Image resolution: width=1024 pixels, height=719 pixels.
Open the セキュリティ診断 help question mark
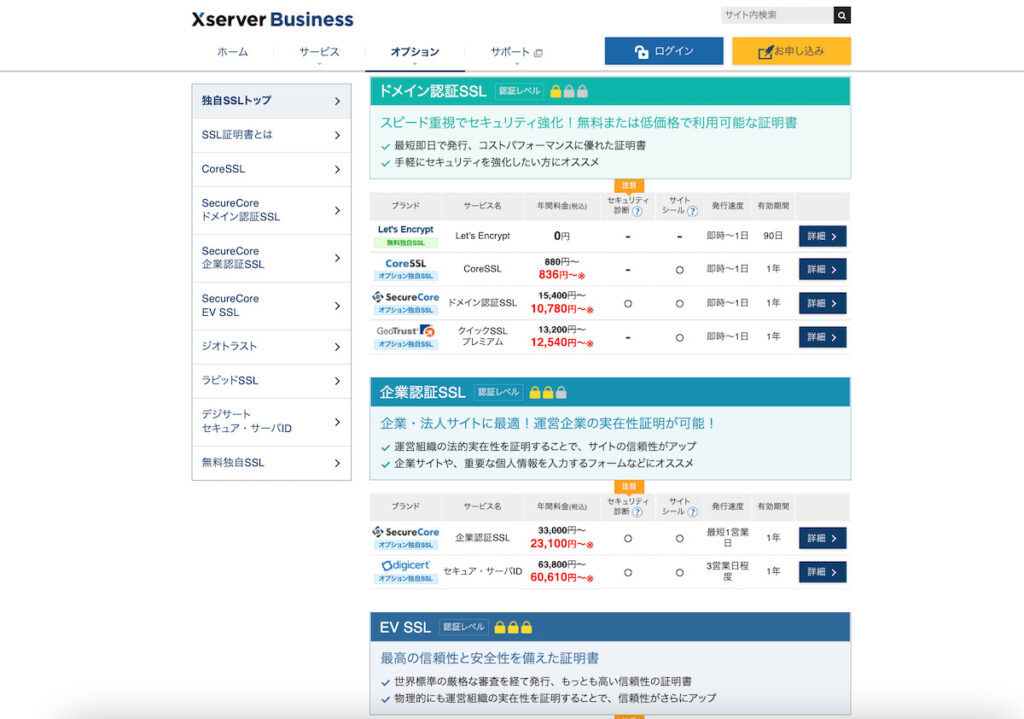coord(636,211)
